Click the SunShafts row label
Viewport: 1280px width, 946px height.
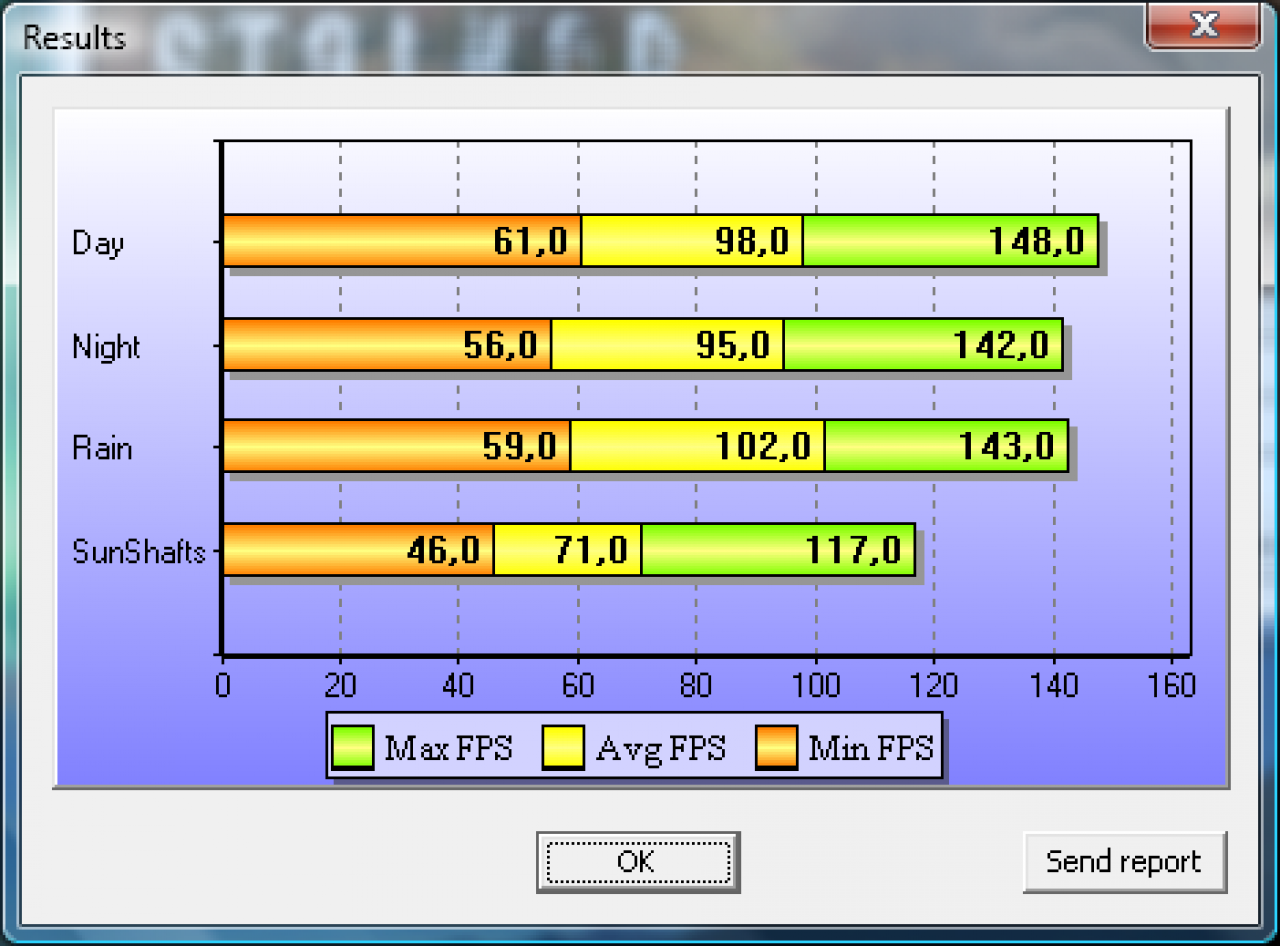(139, 551)
